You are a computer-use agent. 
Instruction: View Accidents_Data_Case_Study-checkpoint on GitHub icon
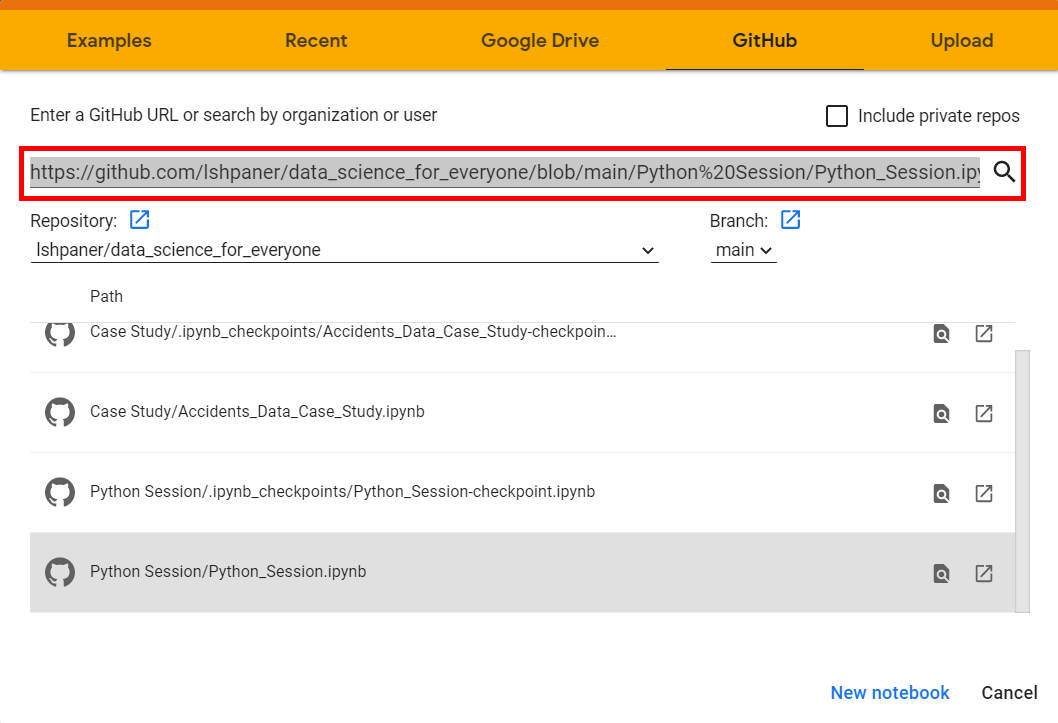tap(941, 333)
